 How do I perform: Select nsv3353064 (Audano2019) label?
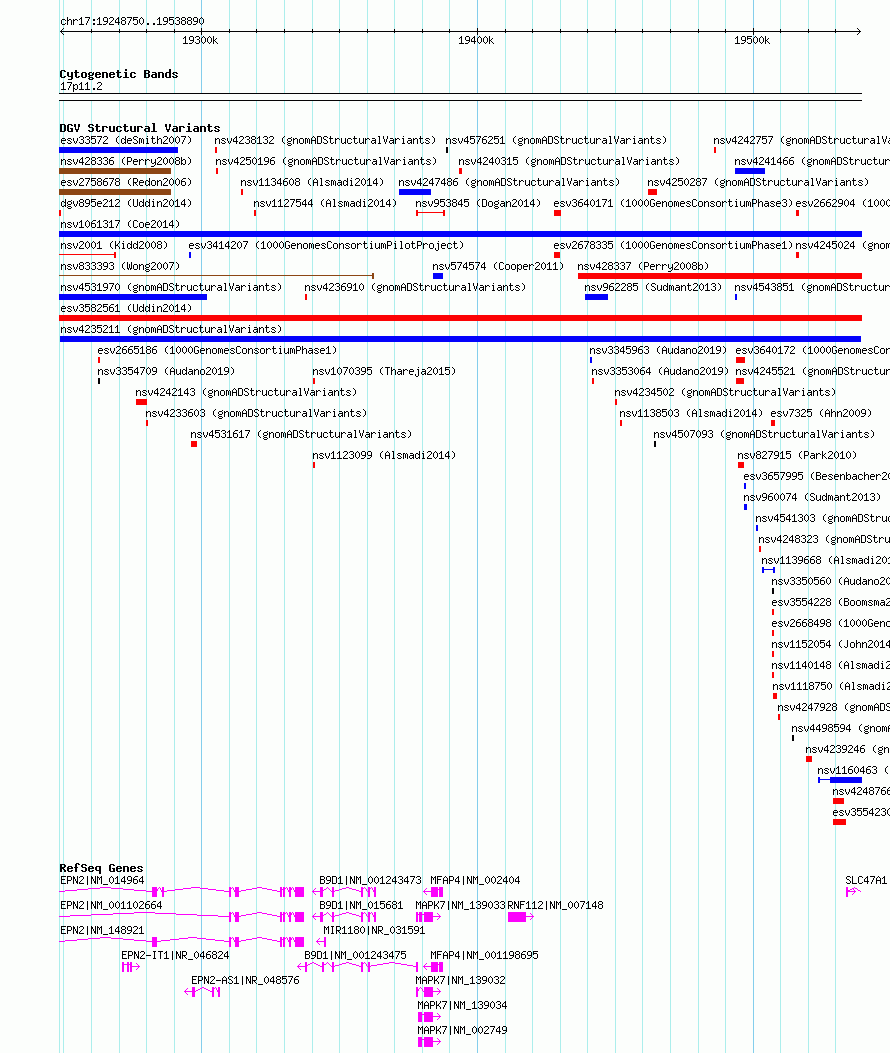[x=660, y=371]
